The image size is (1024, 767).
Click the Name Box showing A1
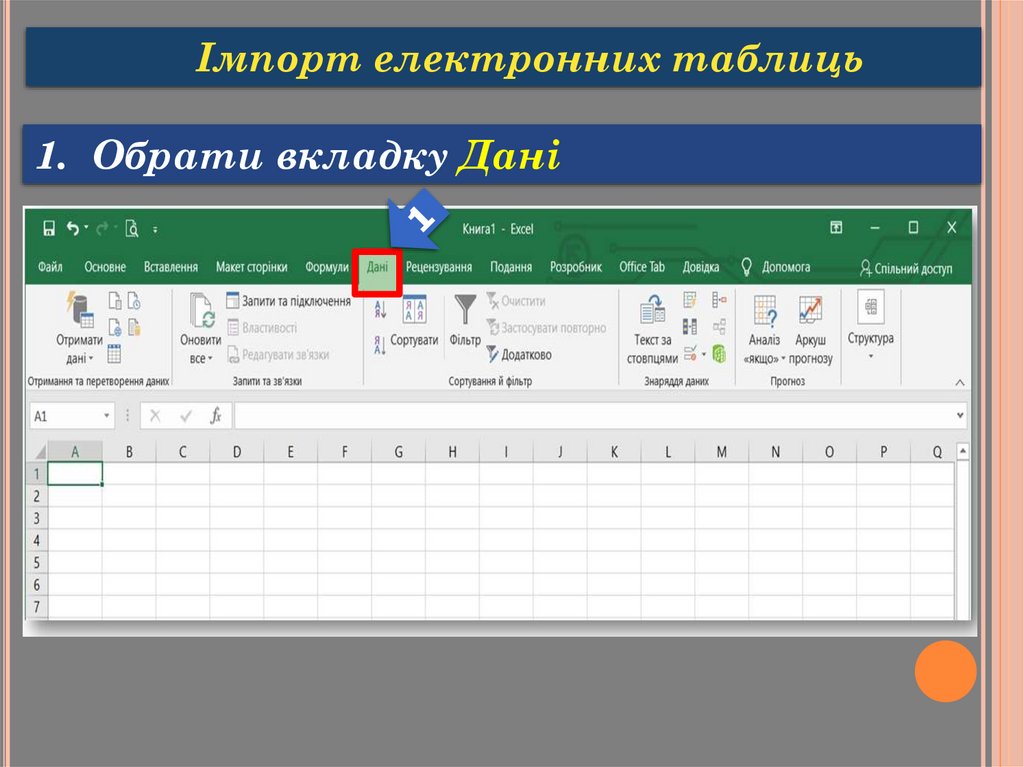pyautogui.click(x=65, y=416)
